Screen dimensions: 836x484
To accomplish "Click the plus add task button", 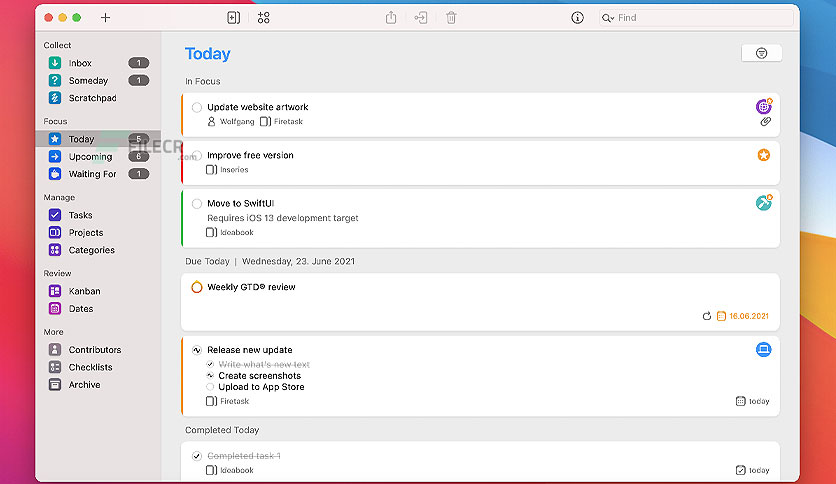I will (x=106, y=18).
